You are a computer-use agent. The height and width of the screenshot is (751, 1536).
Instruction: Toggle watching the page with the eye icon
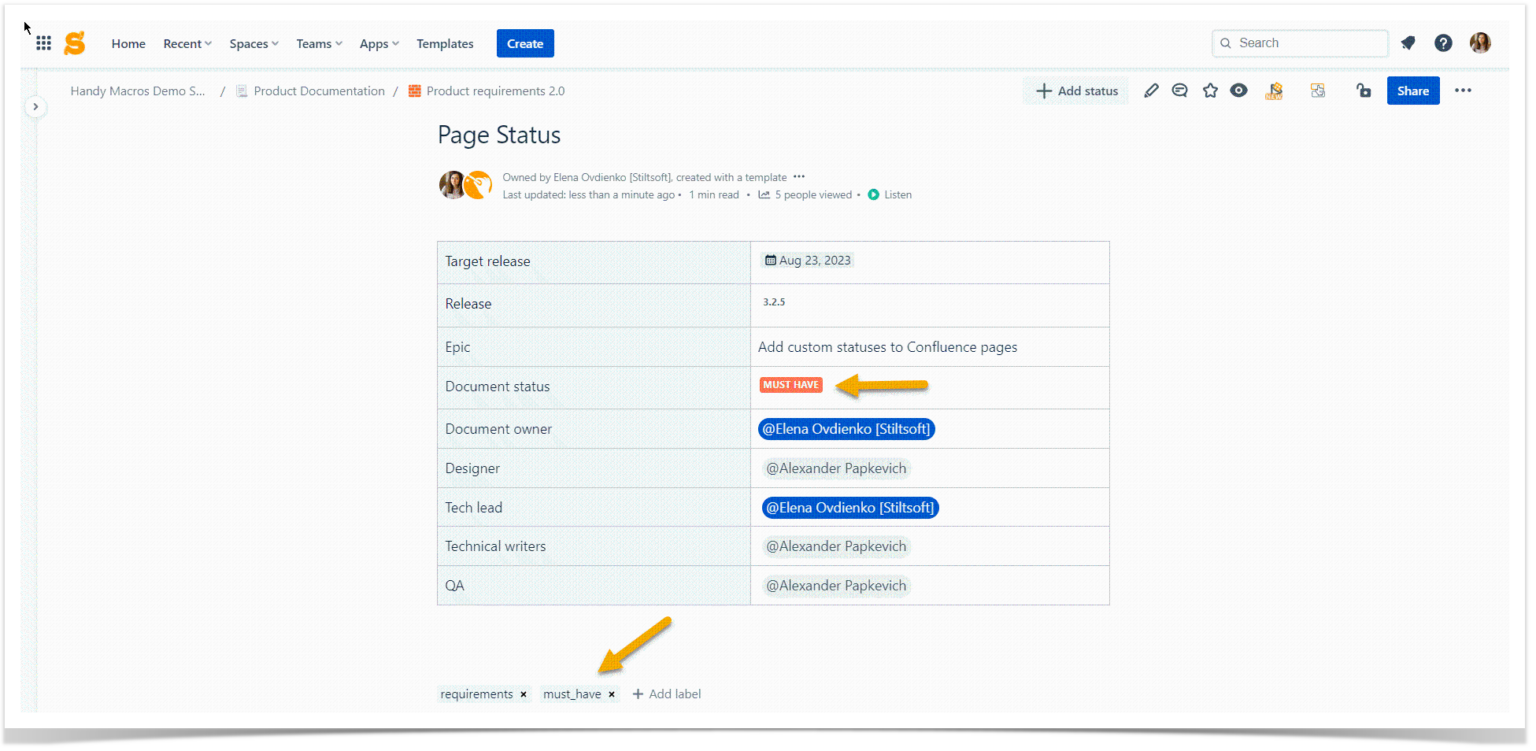coord(1239,90)
